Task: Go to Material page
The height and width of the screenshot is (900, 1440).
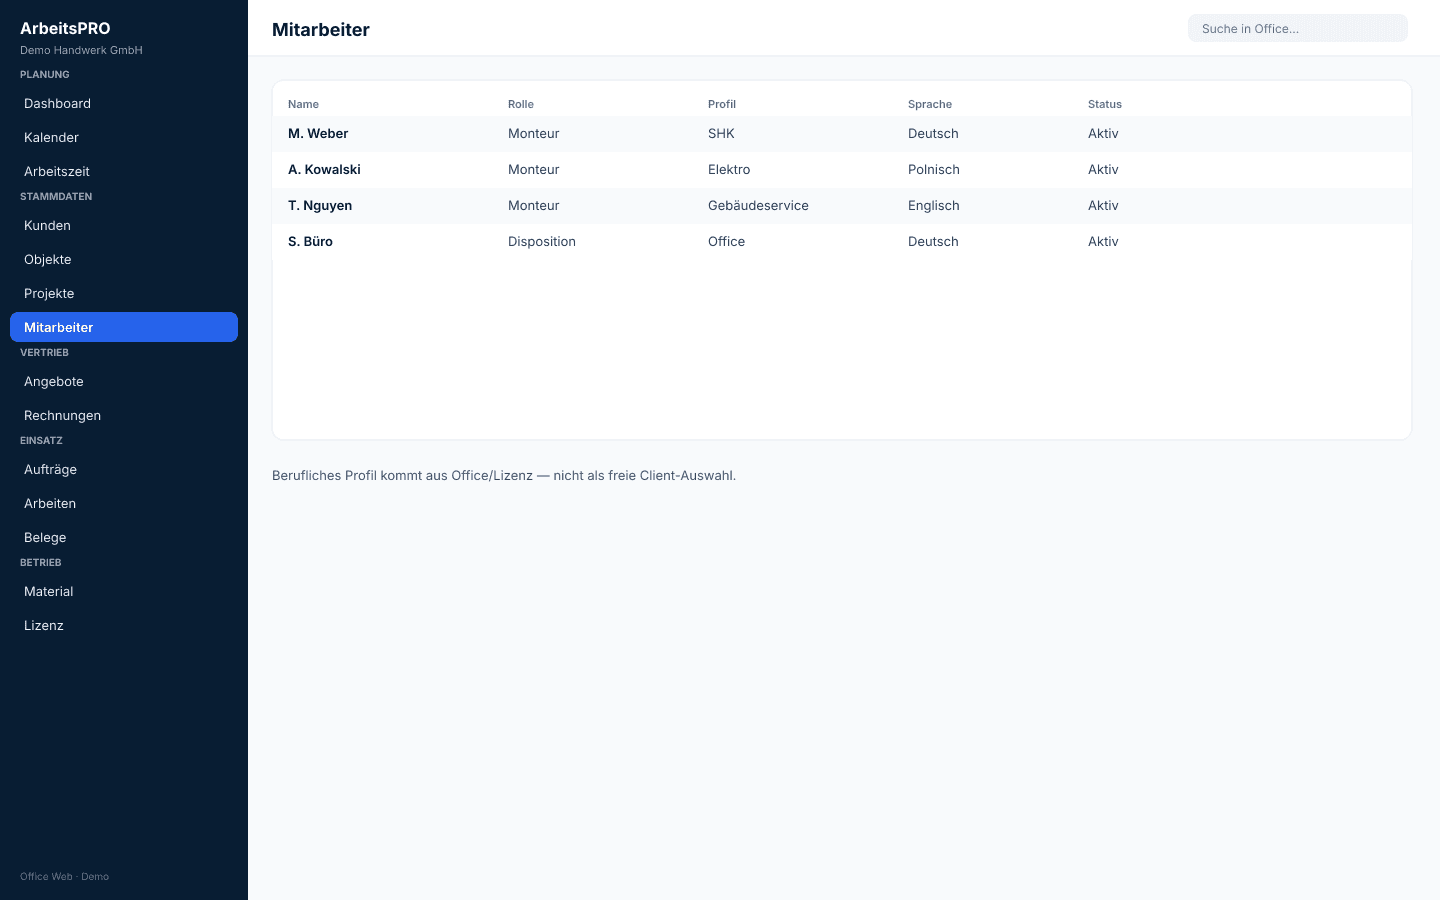Action: [x=124, y=591]
